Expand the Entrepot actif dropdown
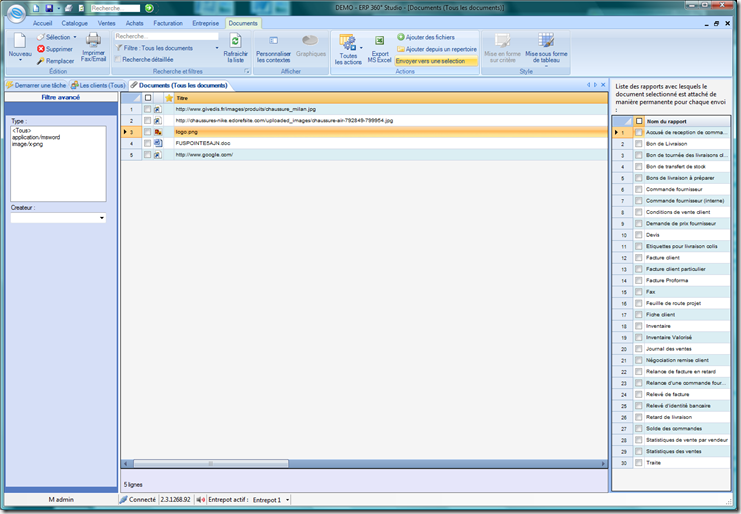 tap(287, 500)
